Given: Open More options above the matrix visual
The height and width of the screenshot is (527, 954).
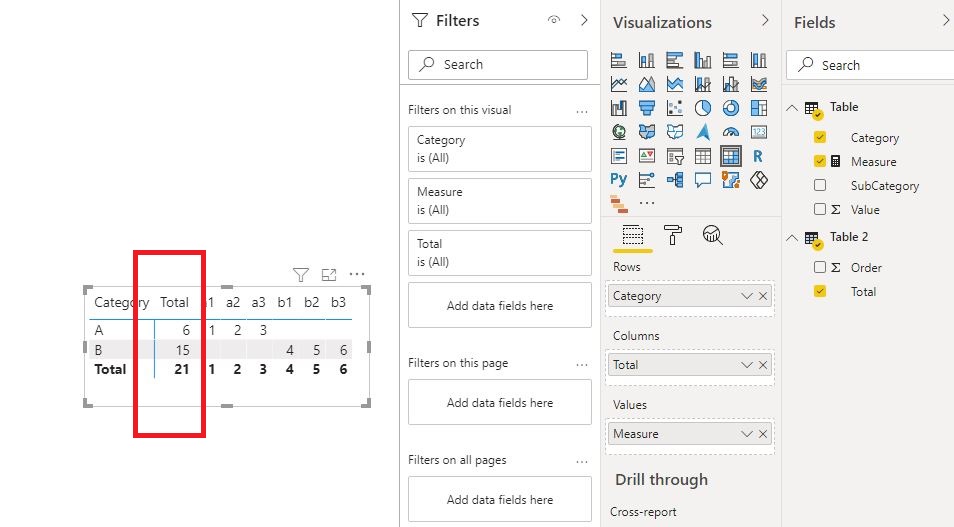Looking at the screenshot, I should [357, 274].
